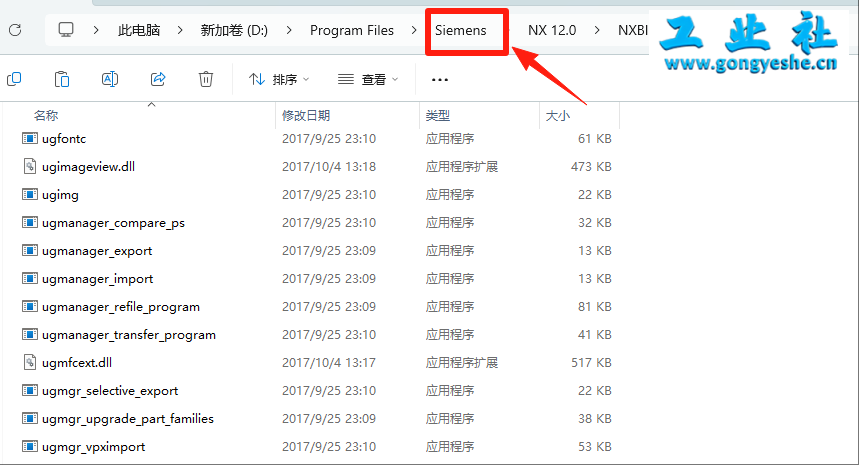Click the 81 KB size cell
859x465 pixels.
[594, 307]
